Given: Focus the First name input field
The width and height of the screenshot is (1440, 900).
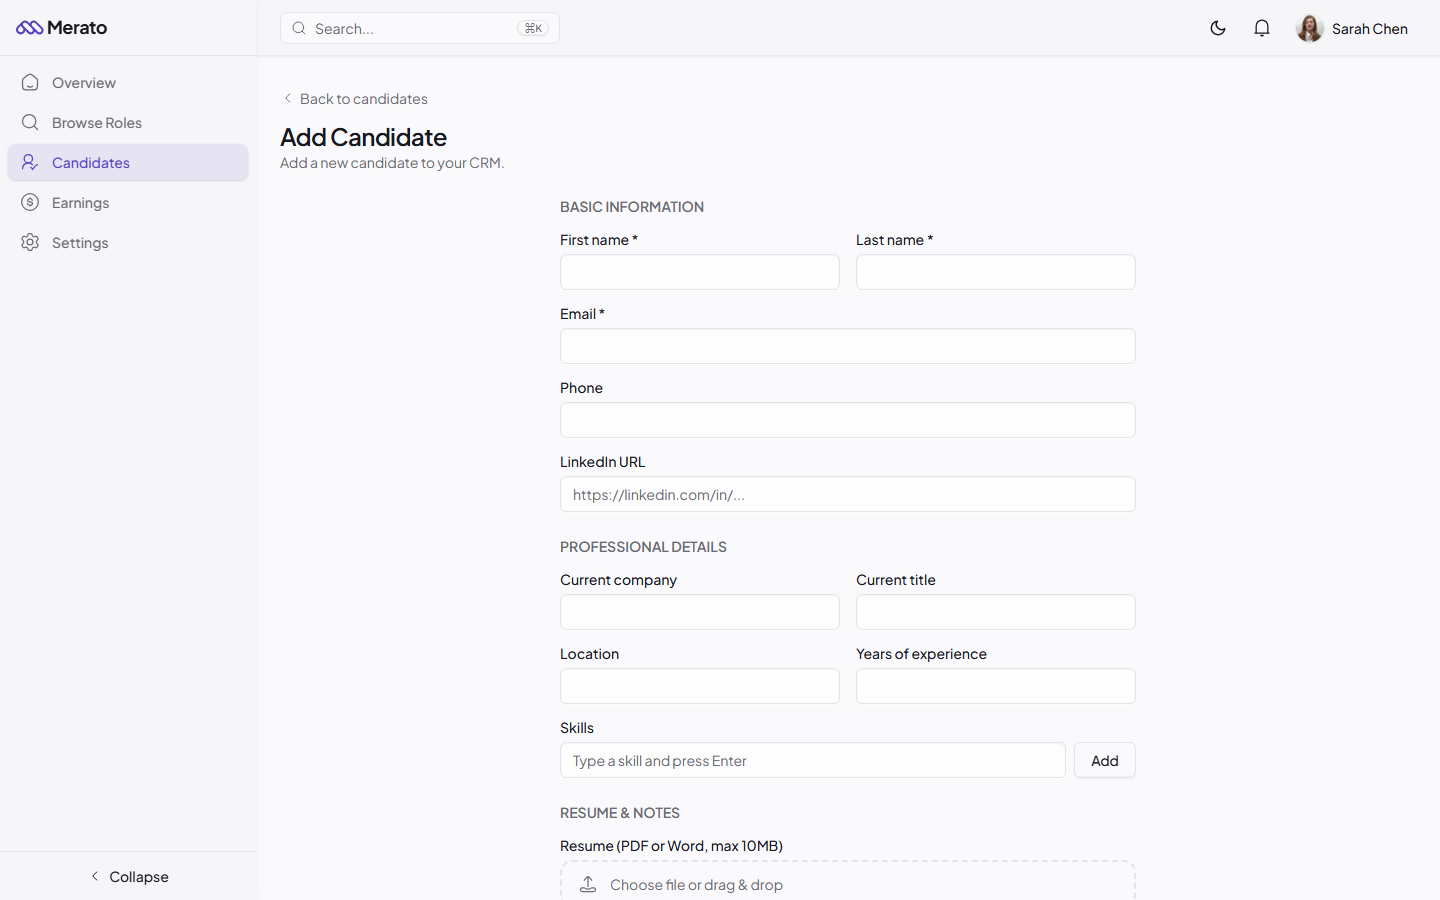Looking at the screenshot, I should (699, 272).
